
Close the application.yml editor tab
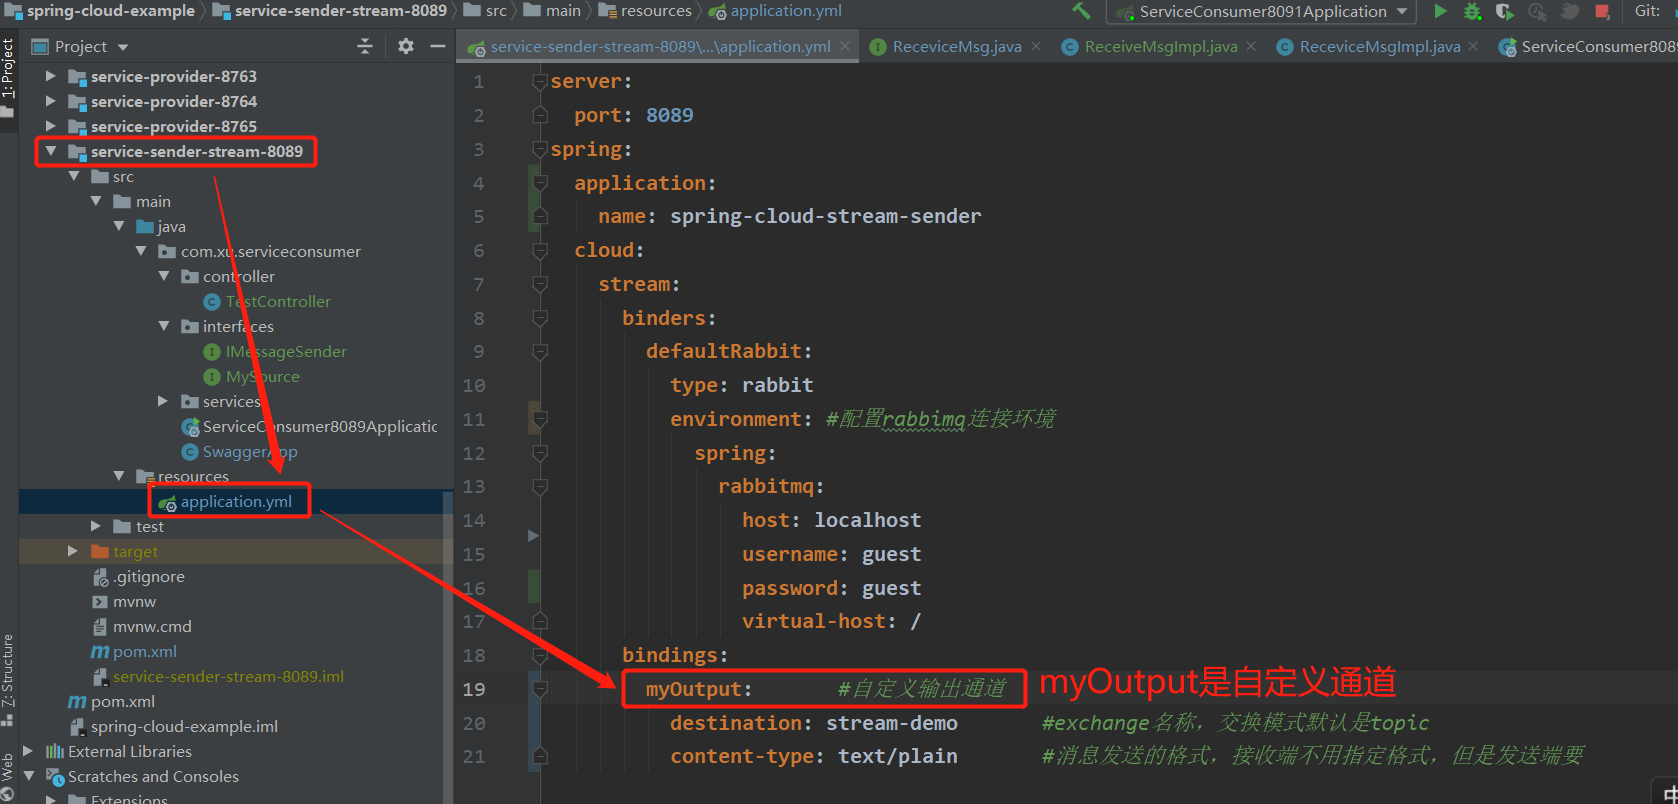[845, 46]
